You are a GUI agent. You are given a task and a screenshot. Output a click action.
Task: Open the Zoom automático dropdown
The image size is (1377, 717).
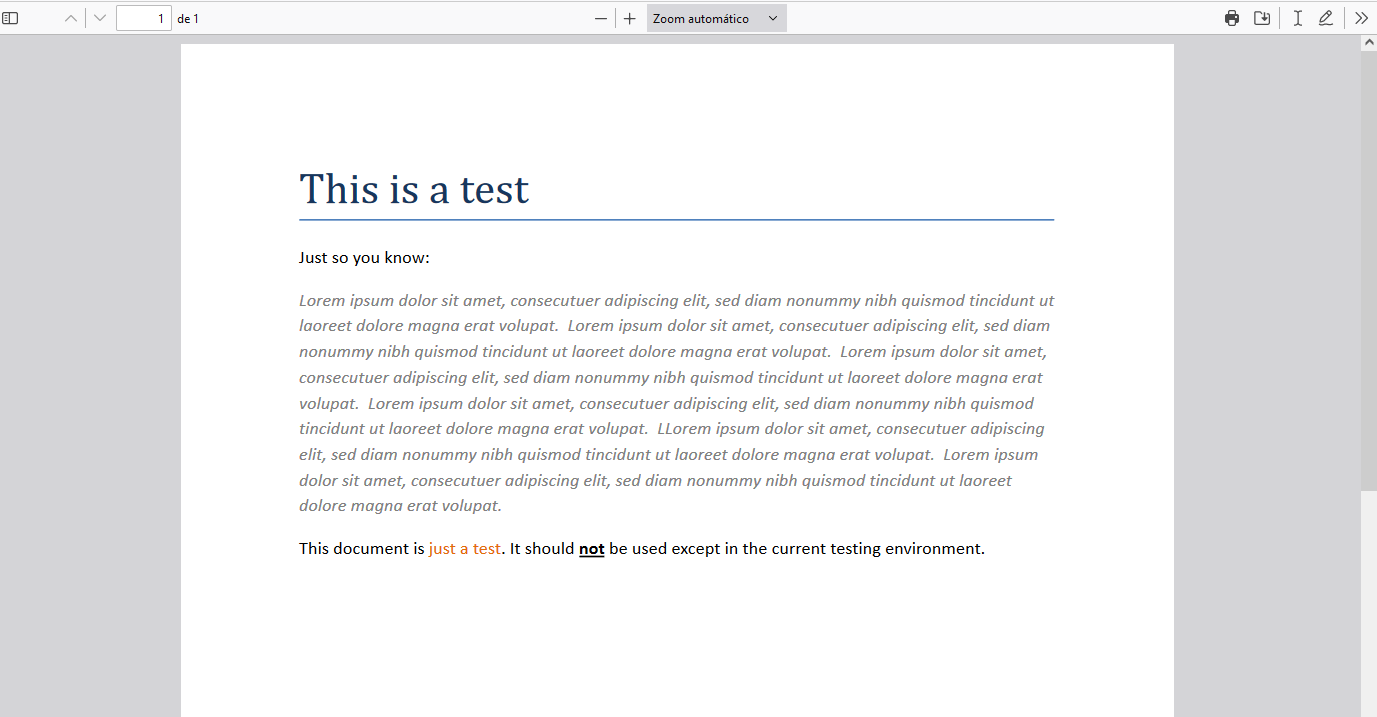[x=716, y=18]
